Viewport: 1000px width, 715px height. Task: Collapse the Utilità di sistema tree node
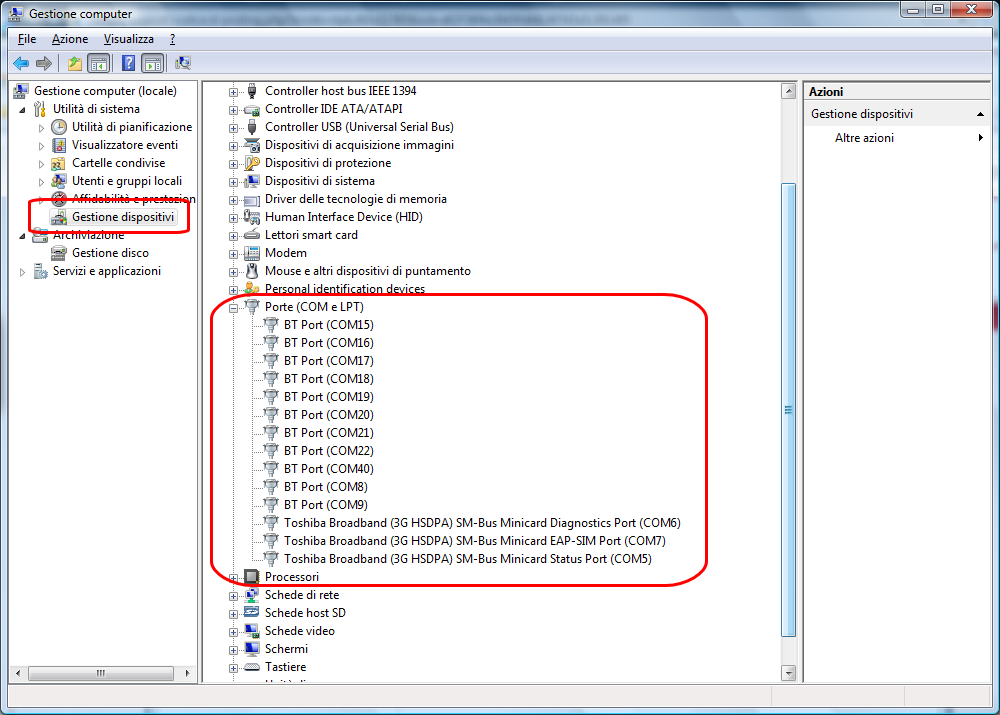tap(22, 110)
